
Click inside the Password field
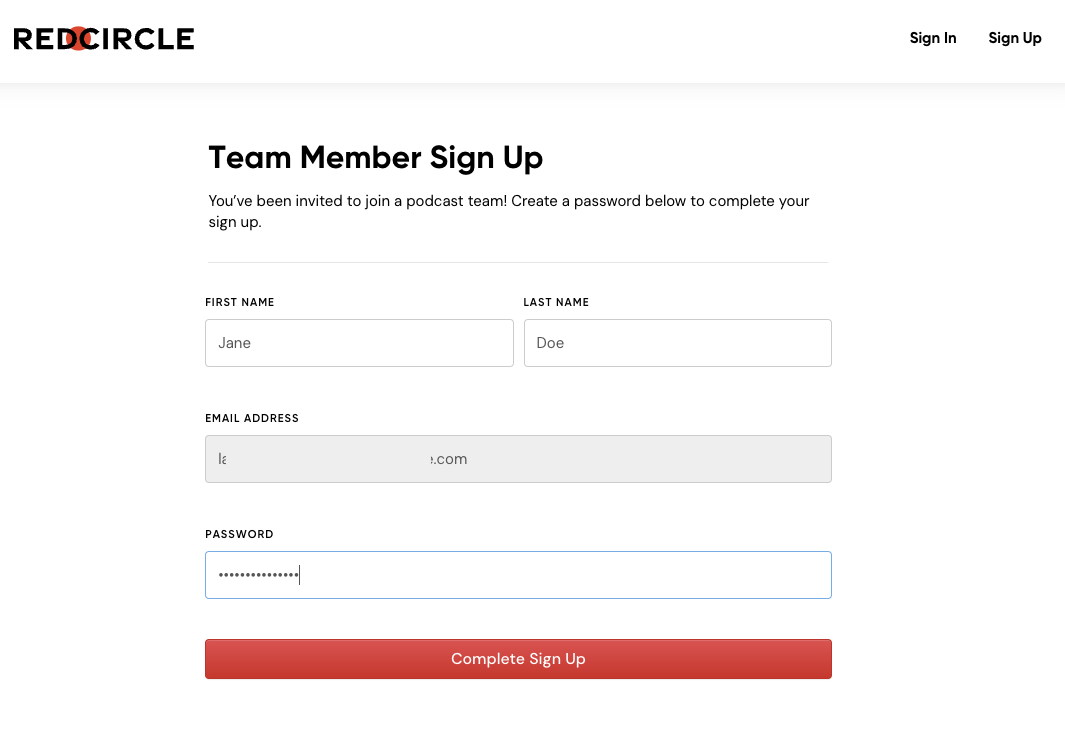click(560, 575)
